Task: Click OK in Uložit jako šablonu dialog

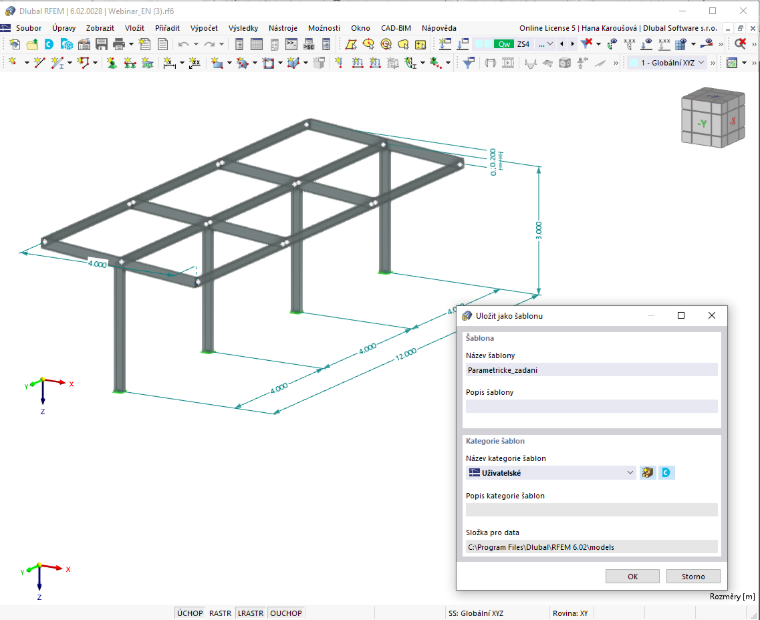Action: coord(633,576)
